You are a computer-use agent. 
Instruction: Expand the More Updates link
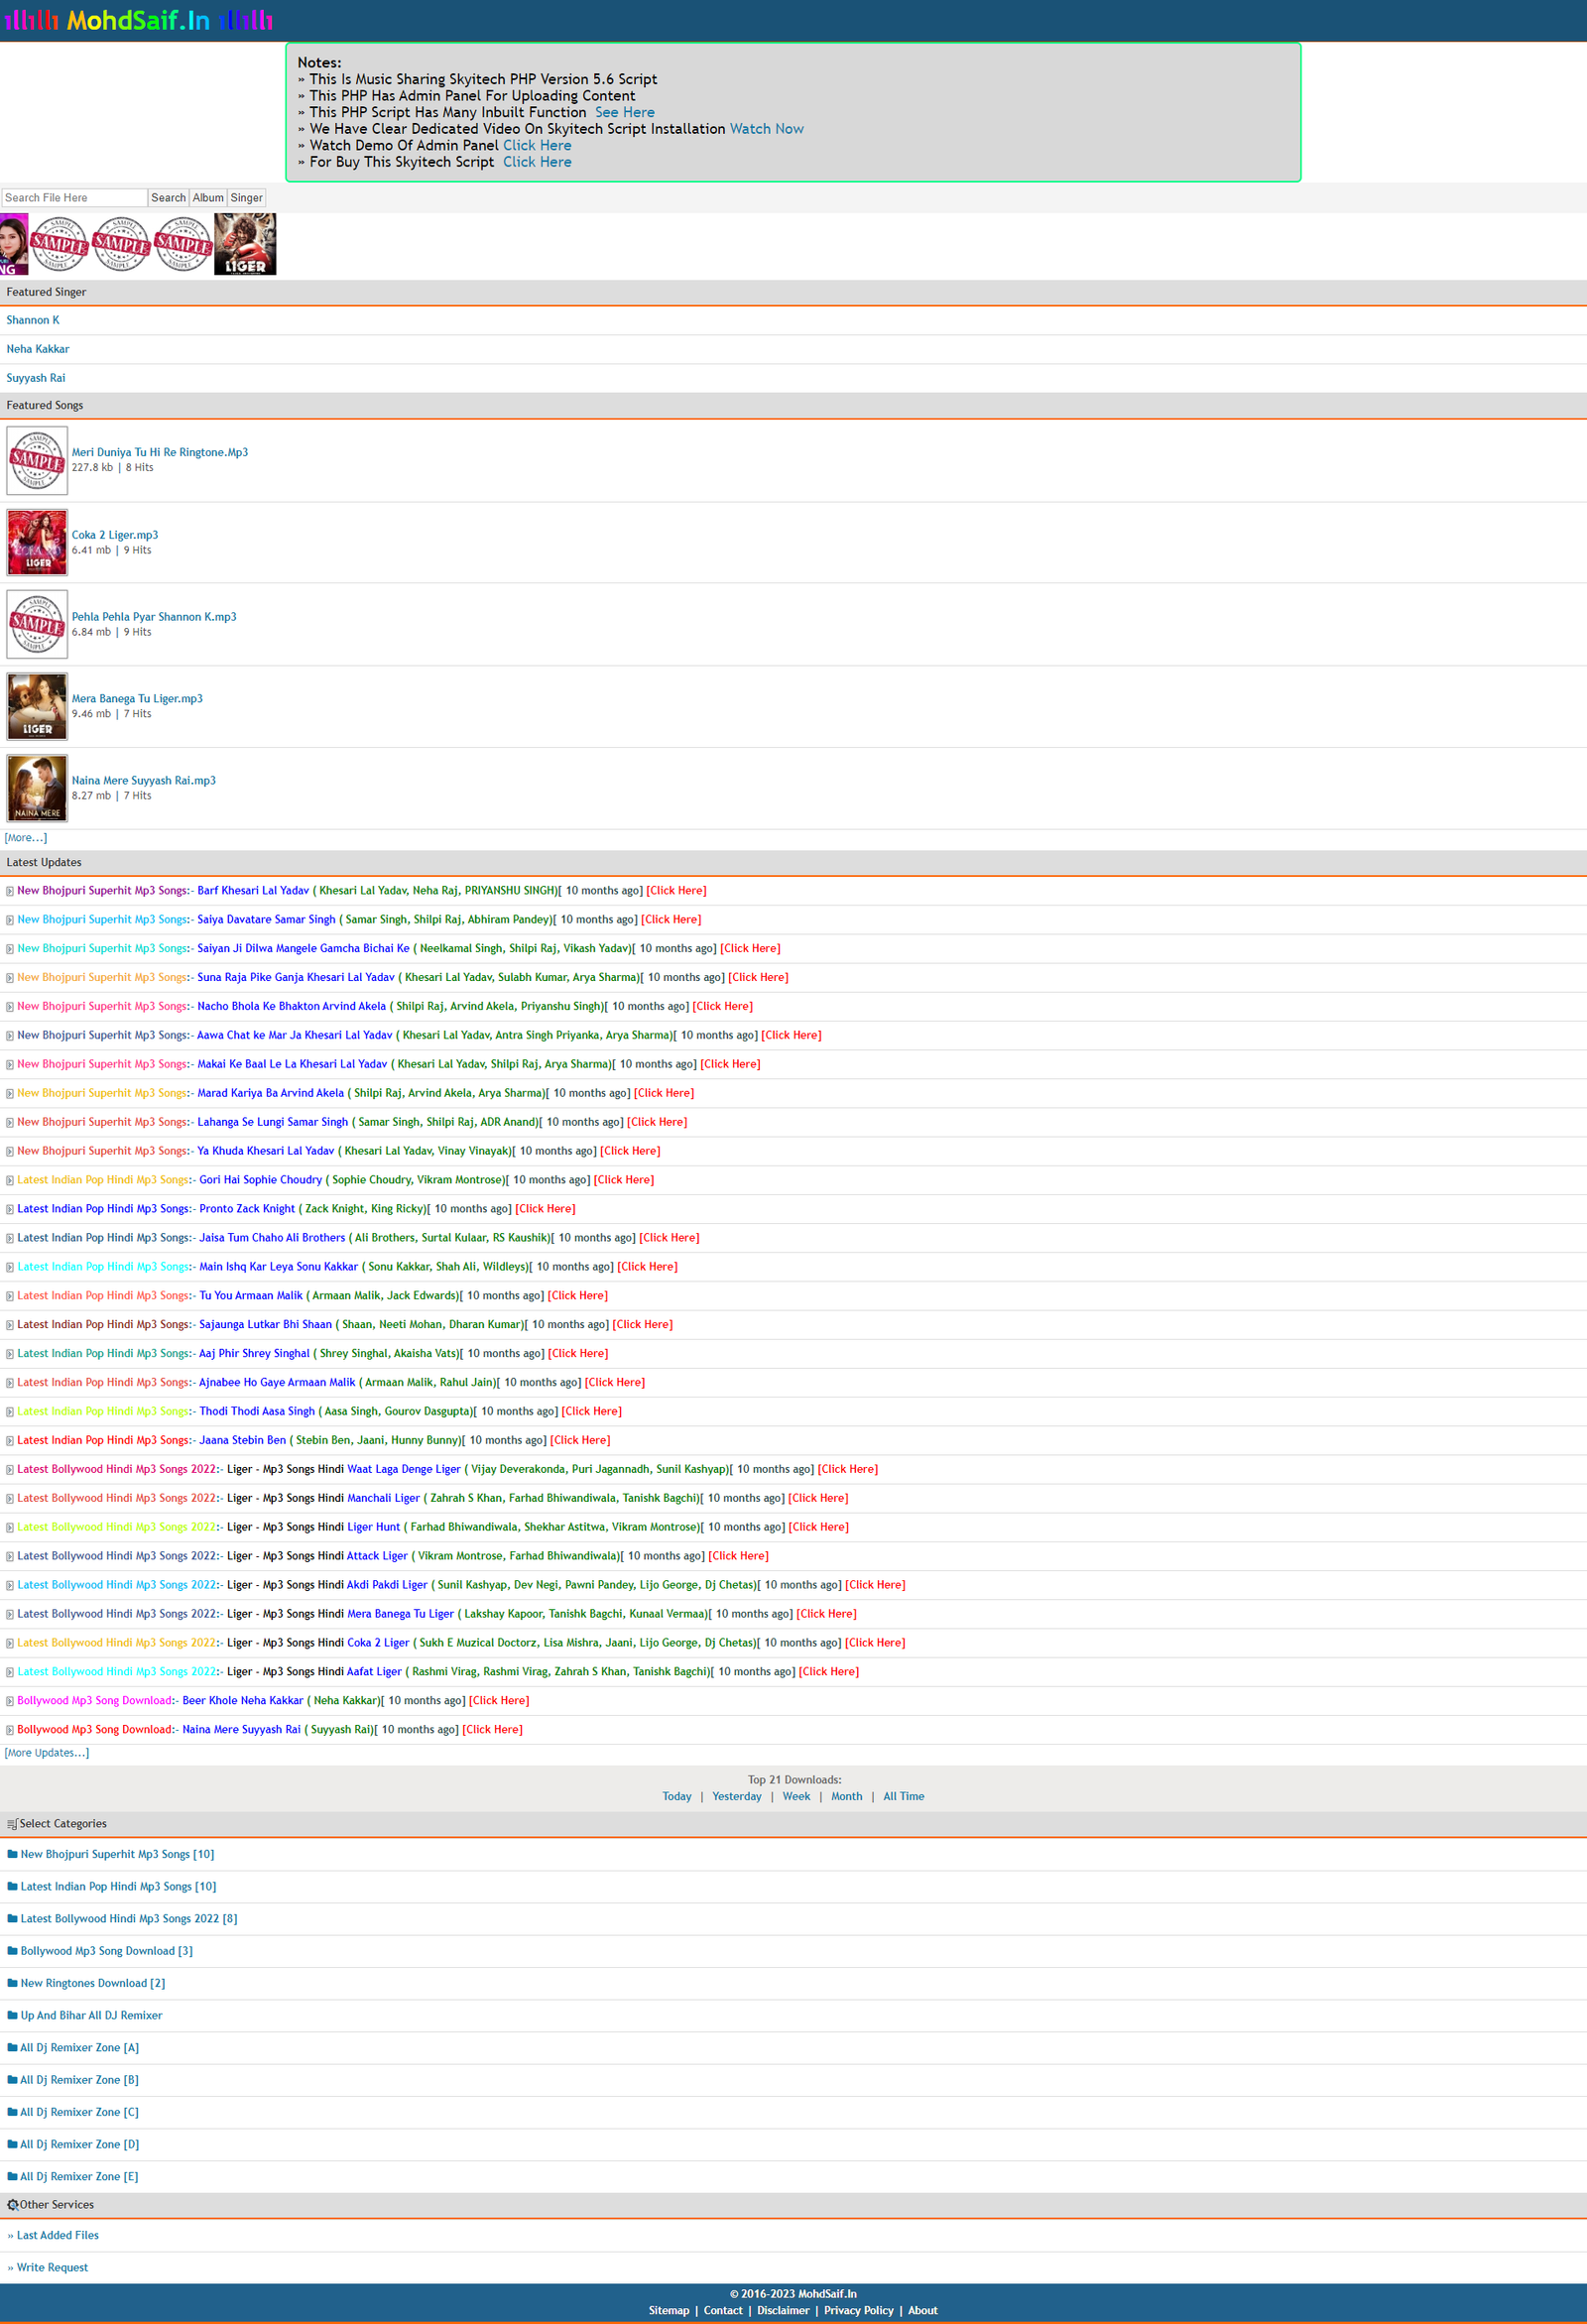pos(47,1753)
